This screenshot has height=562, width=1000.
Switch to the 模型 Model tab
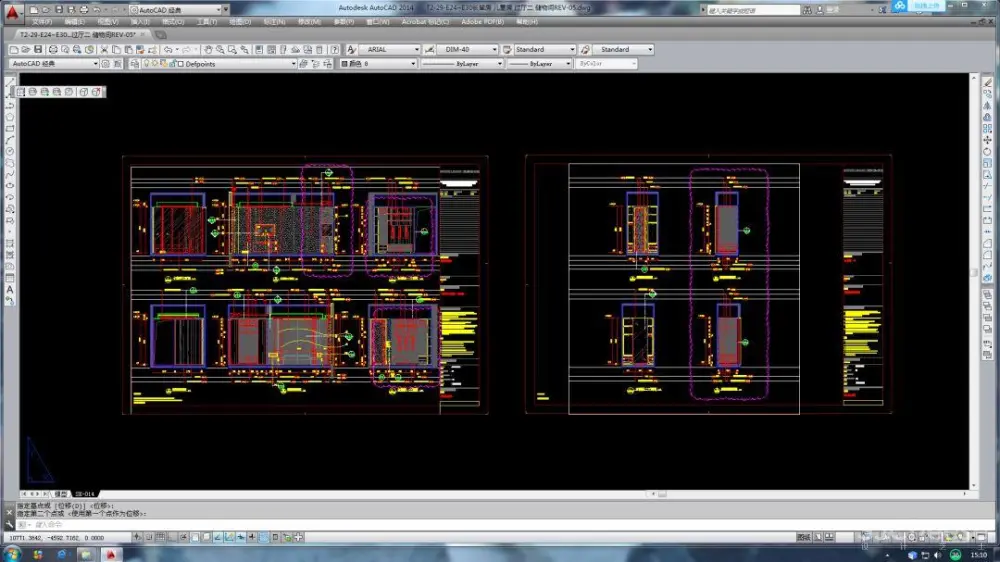pos(61,494)
